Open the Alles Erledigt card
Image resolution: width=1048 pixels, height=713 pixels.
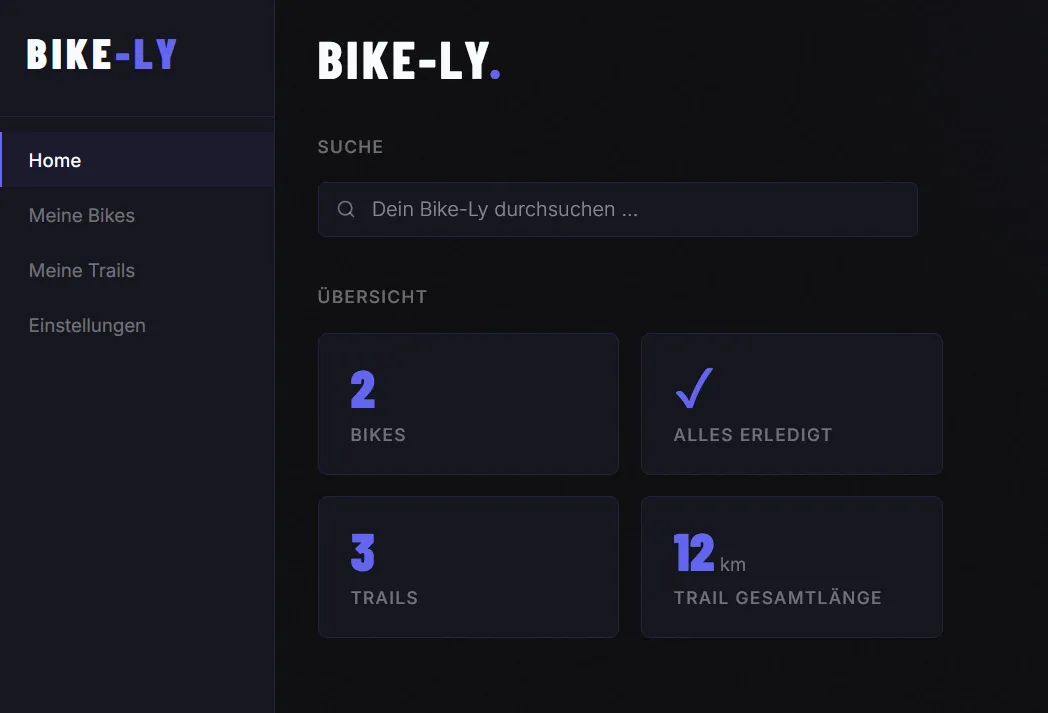(791, 403)
